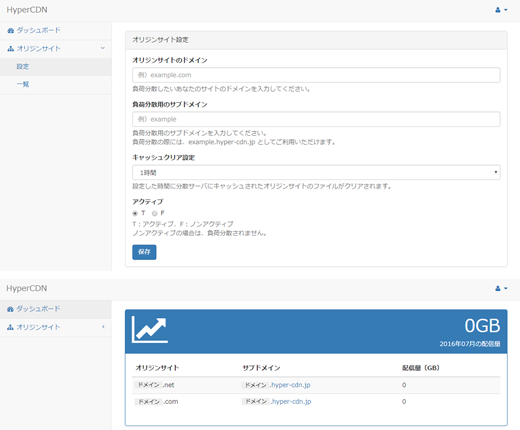The width and height of the screenshot is (520, 430).
Task: Collapse the upper オリジンサイト sidebar chevron
Action: click(x=103, y=48)
